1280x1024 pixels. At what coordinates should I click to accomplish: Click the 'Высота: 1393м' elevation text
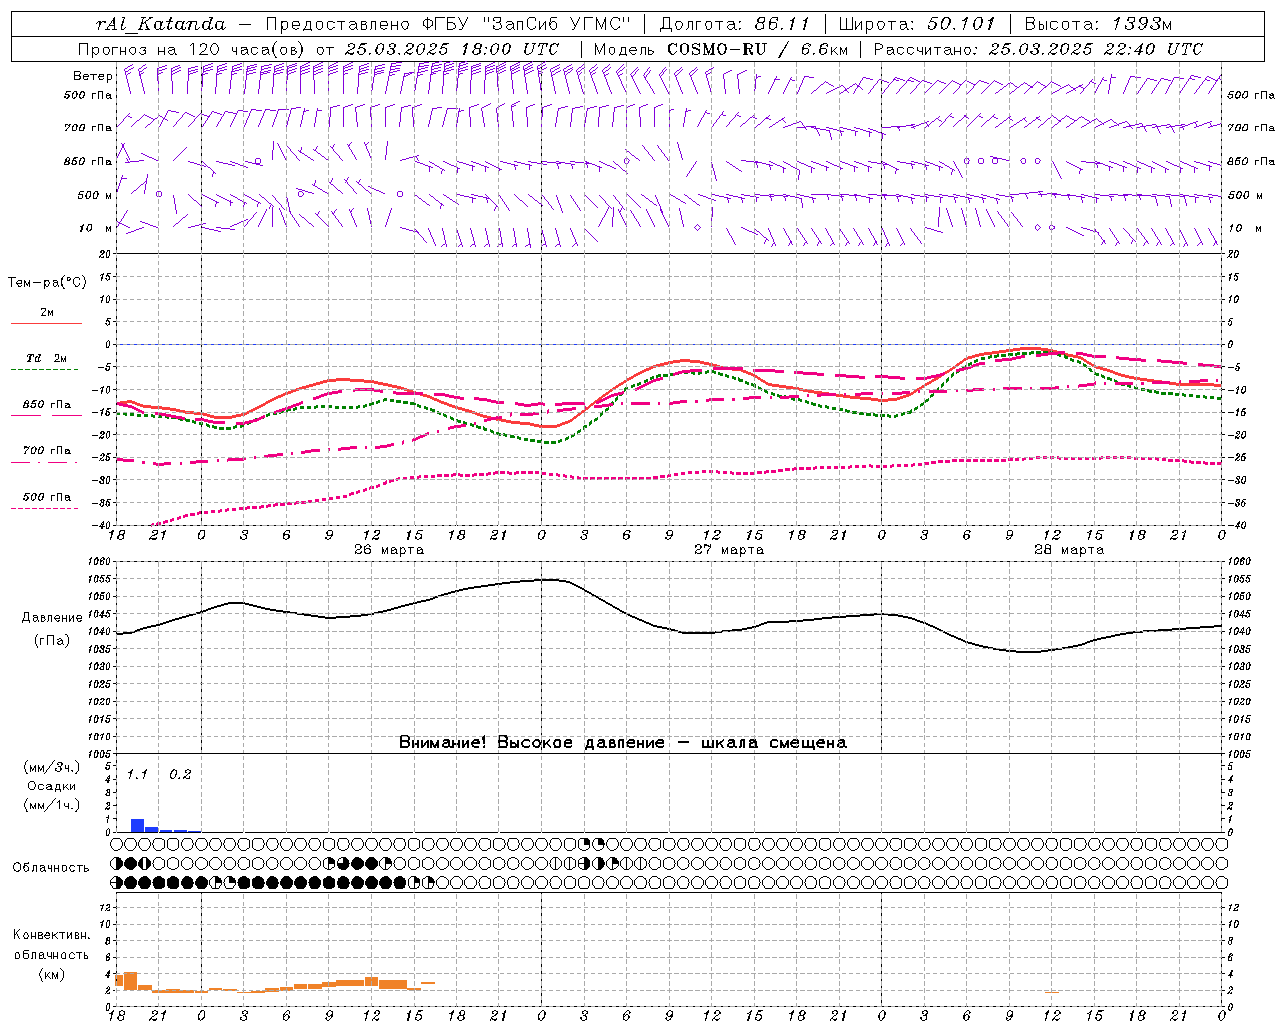[1098, 24]
